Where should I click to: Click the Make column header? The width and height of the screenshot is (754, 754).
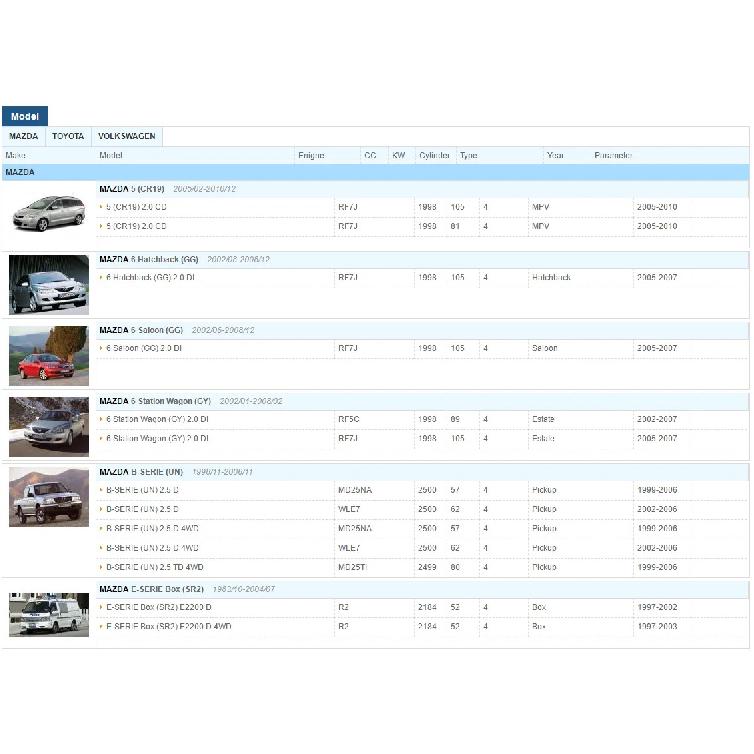tap(15, 155)
